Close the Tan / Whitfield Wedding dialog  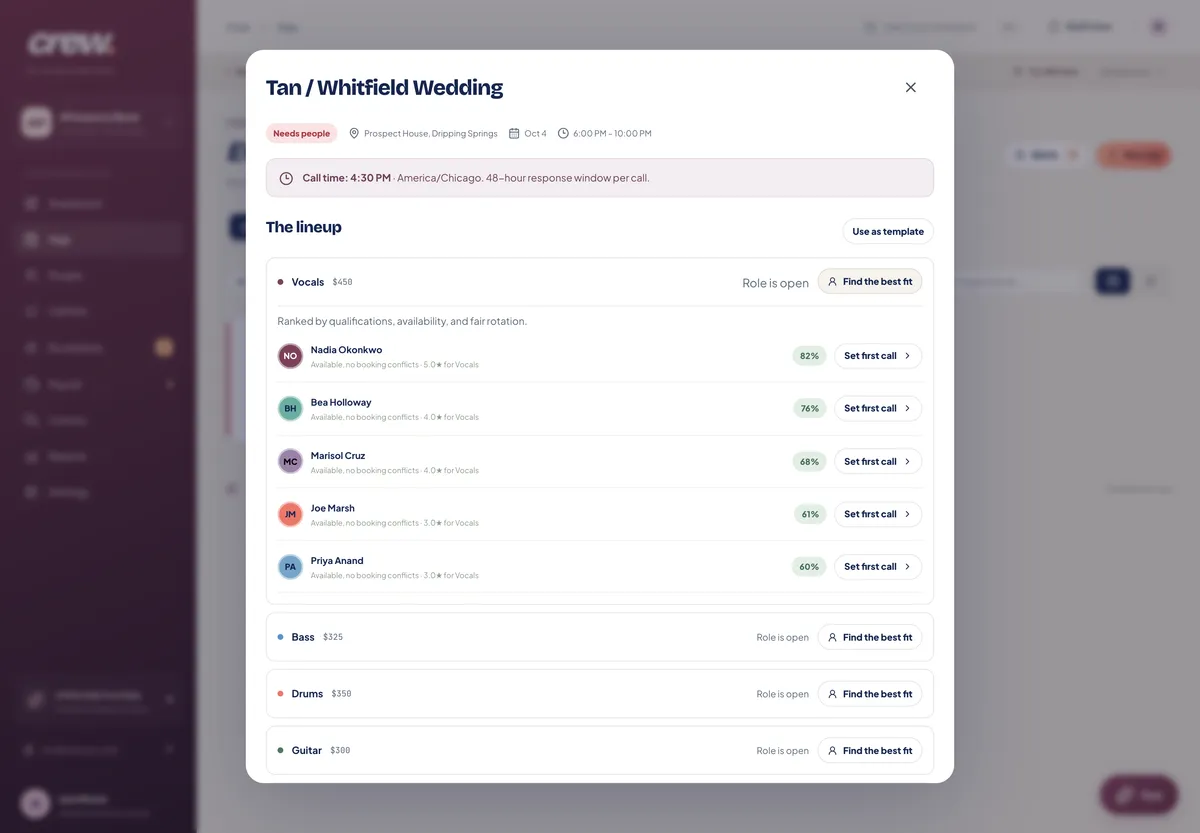910,87
